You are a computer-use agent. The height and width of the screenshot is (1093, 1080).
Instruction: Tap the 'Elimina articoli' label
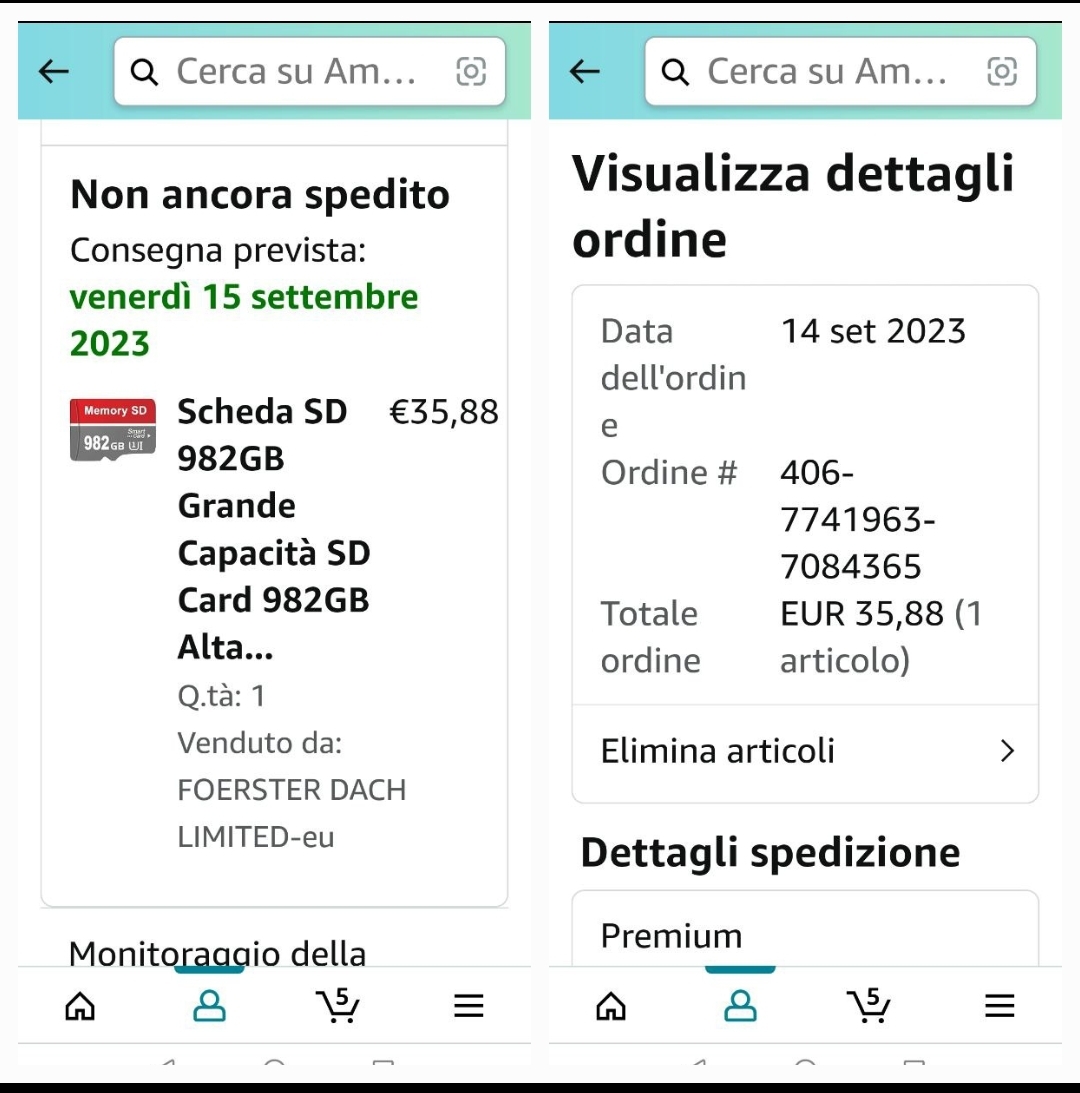click(718, 751)
